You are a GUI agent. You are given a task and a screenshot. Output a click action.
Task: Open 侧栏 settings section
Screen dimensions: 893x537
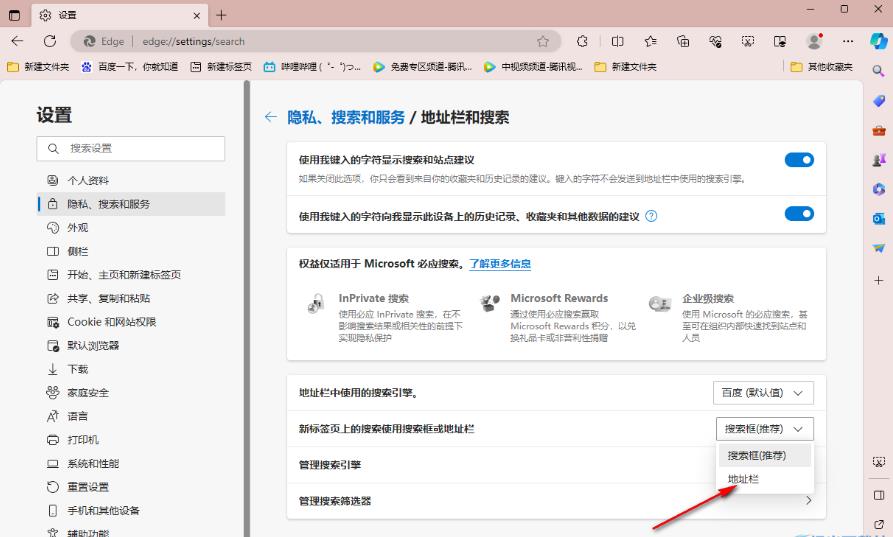coord(131,251)
